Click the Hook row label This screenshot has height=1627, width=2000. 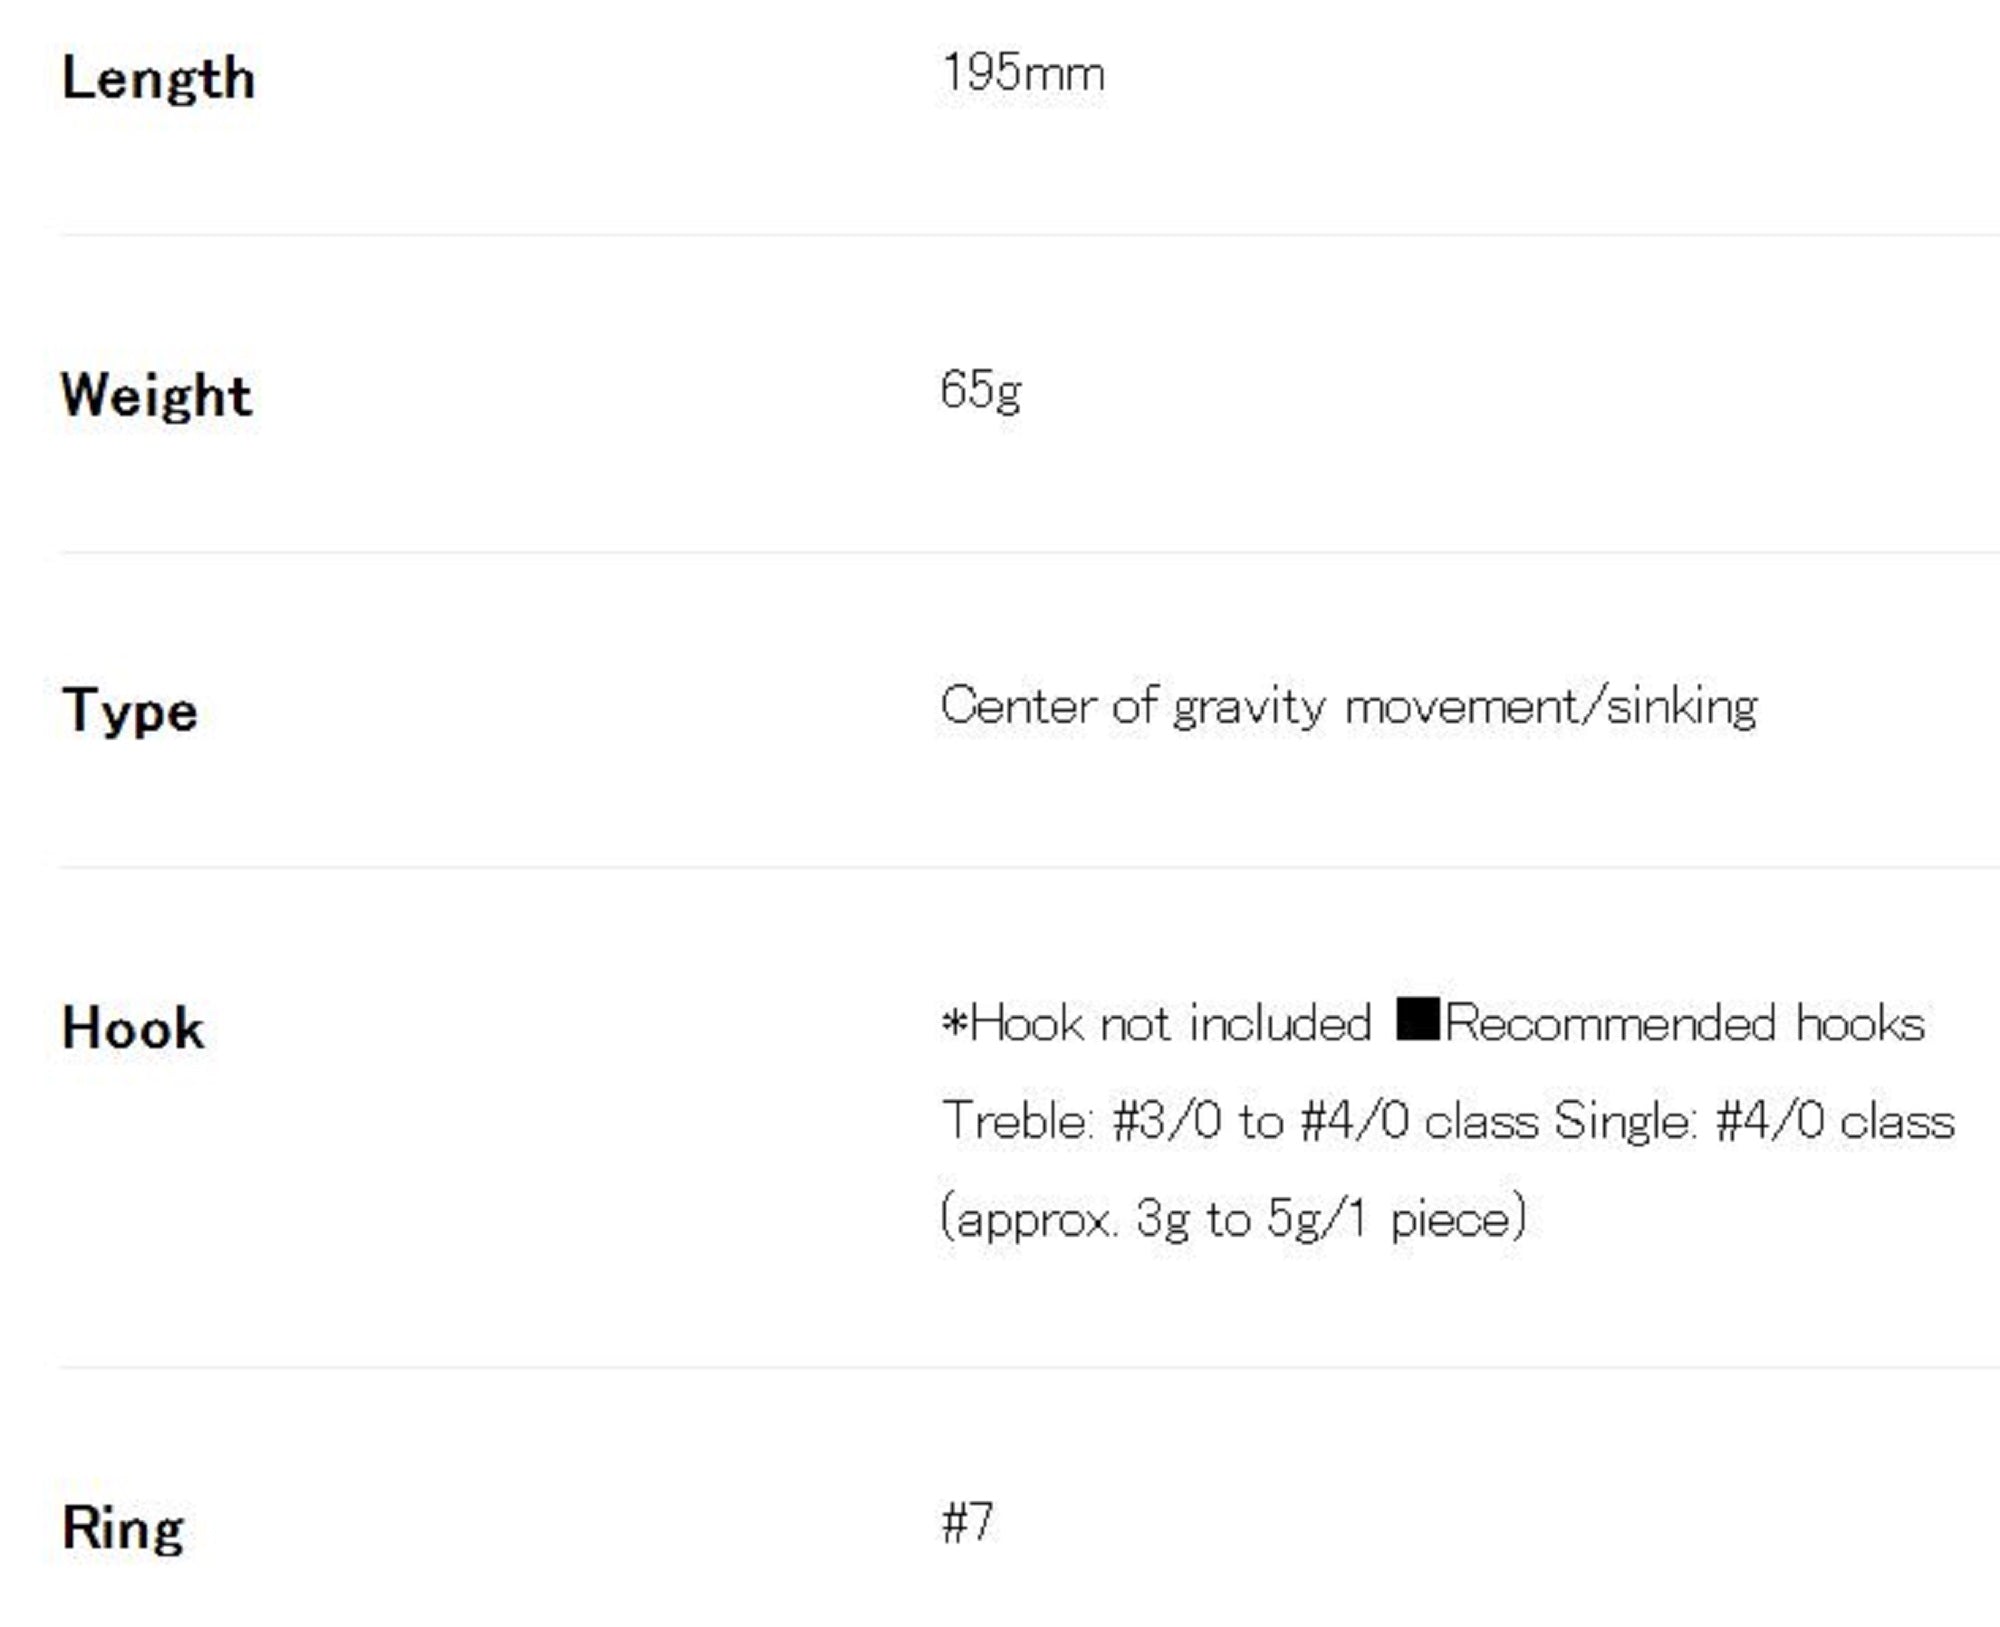pyautogui.click(x=133, y=1028)
